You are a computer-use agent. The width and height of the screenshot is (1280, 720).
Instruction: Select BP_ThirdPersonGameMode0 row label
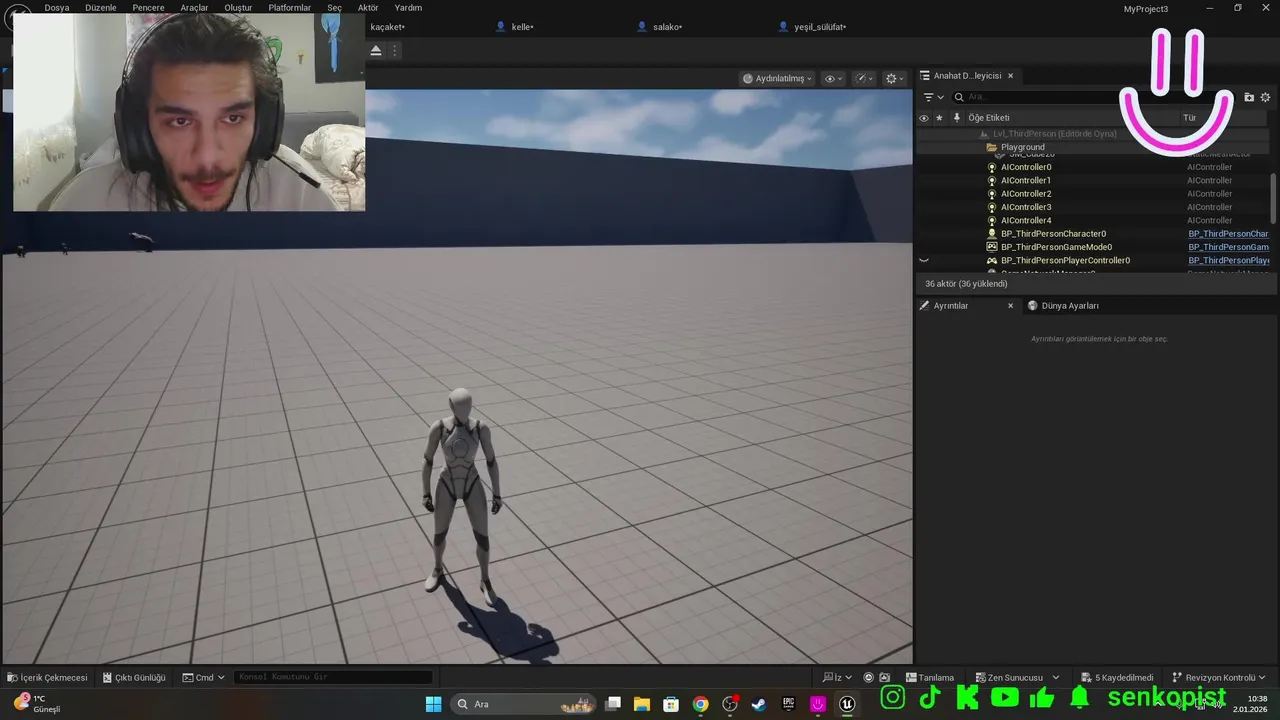tap(1056, 247)
